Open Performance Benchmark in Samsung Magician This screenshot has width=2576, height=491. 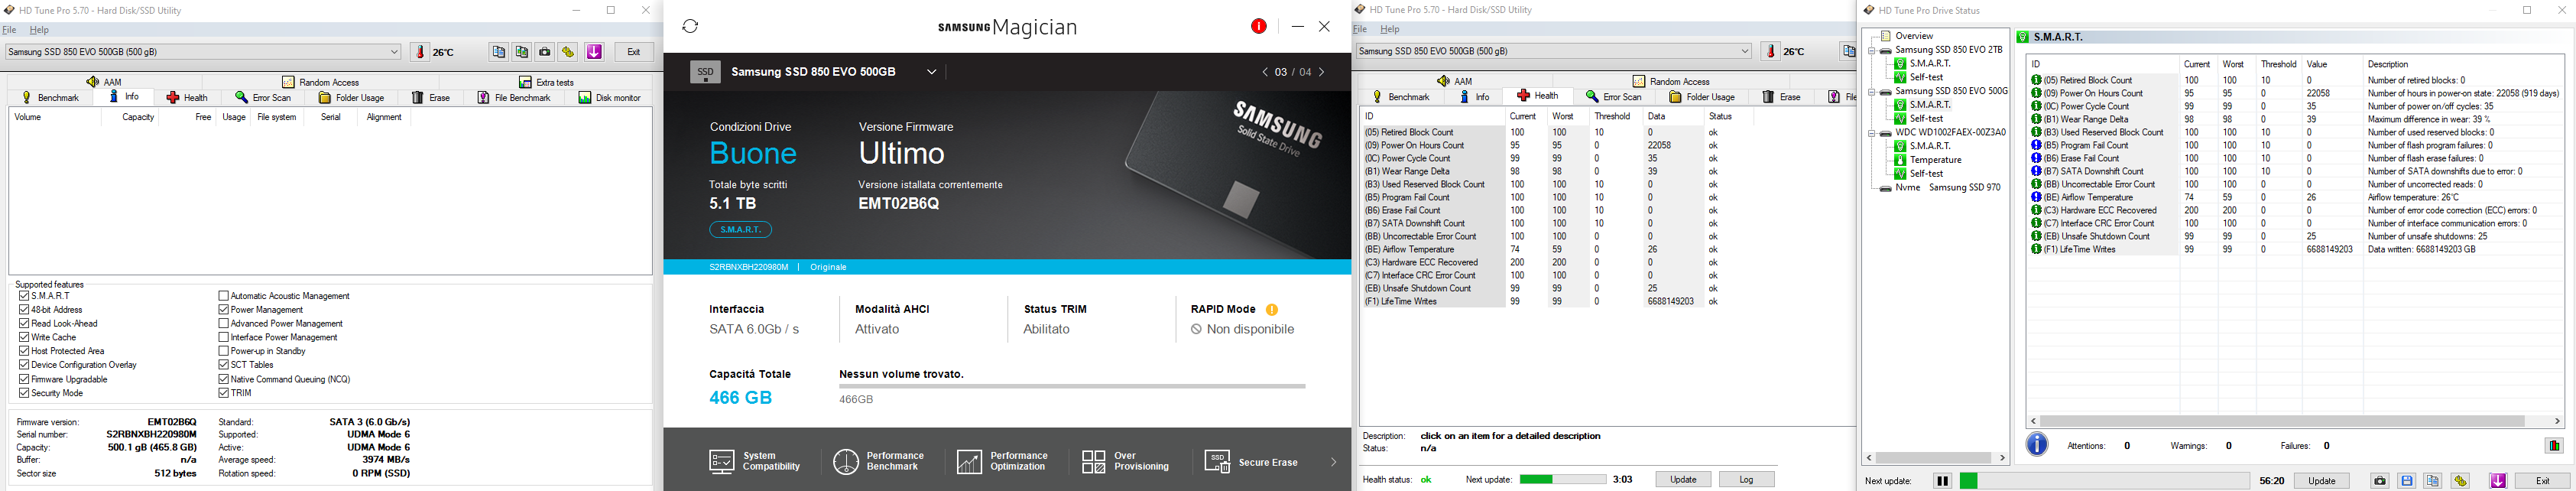coord(880,461)
